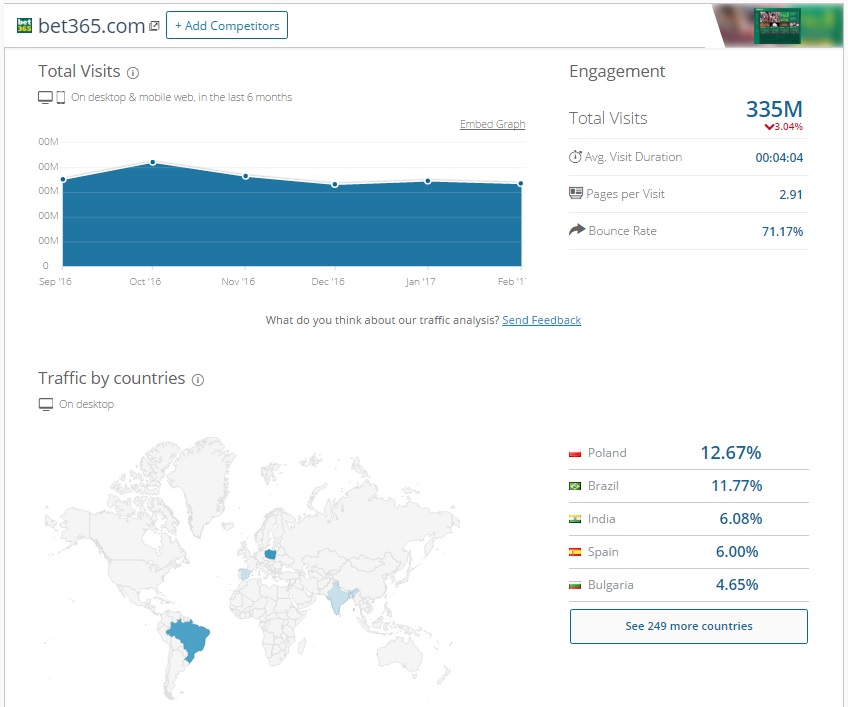Select India on the world map
Image resolution: width=848 pixels, height=707 pixels.
pyautogui.click(x=339, y=598)
